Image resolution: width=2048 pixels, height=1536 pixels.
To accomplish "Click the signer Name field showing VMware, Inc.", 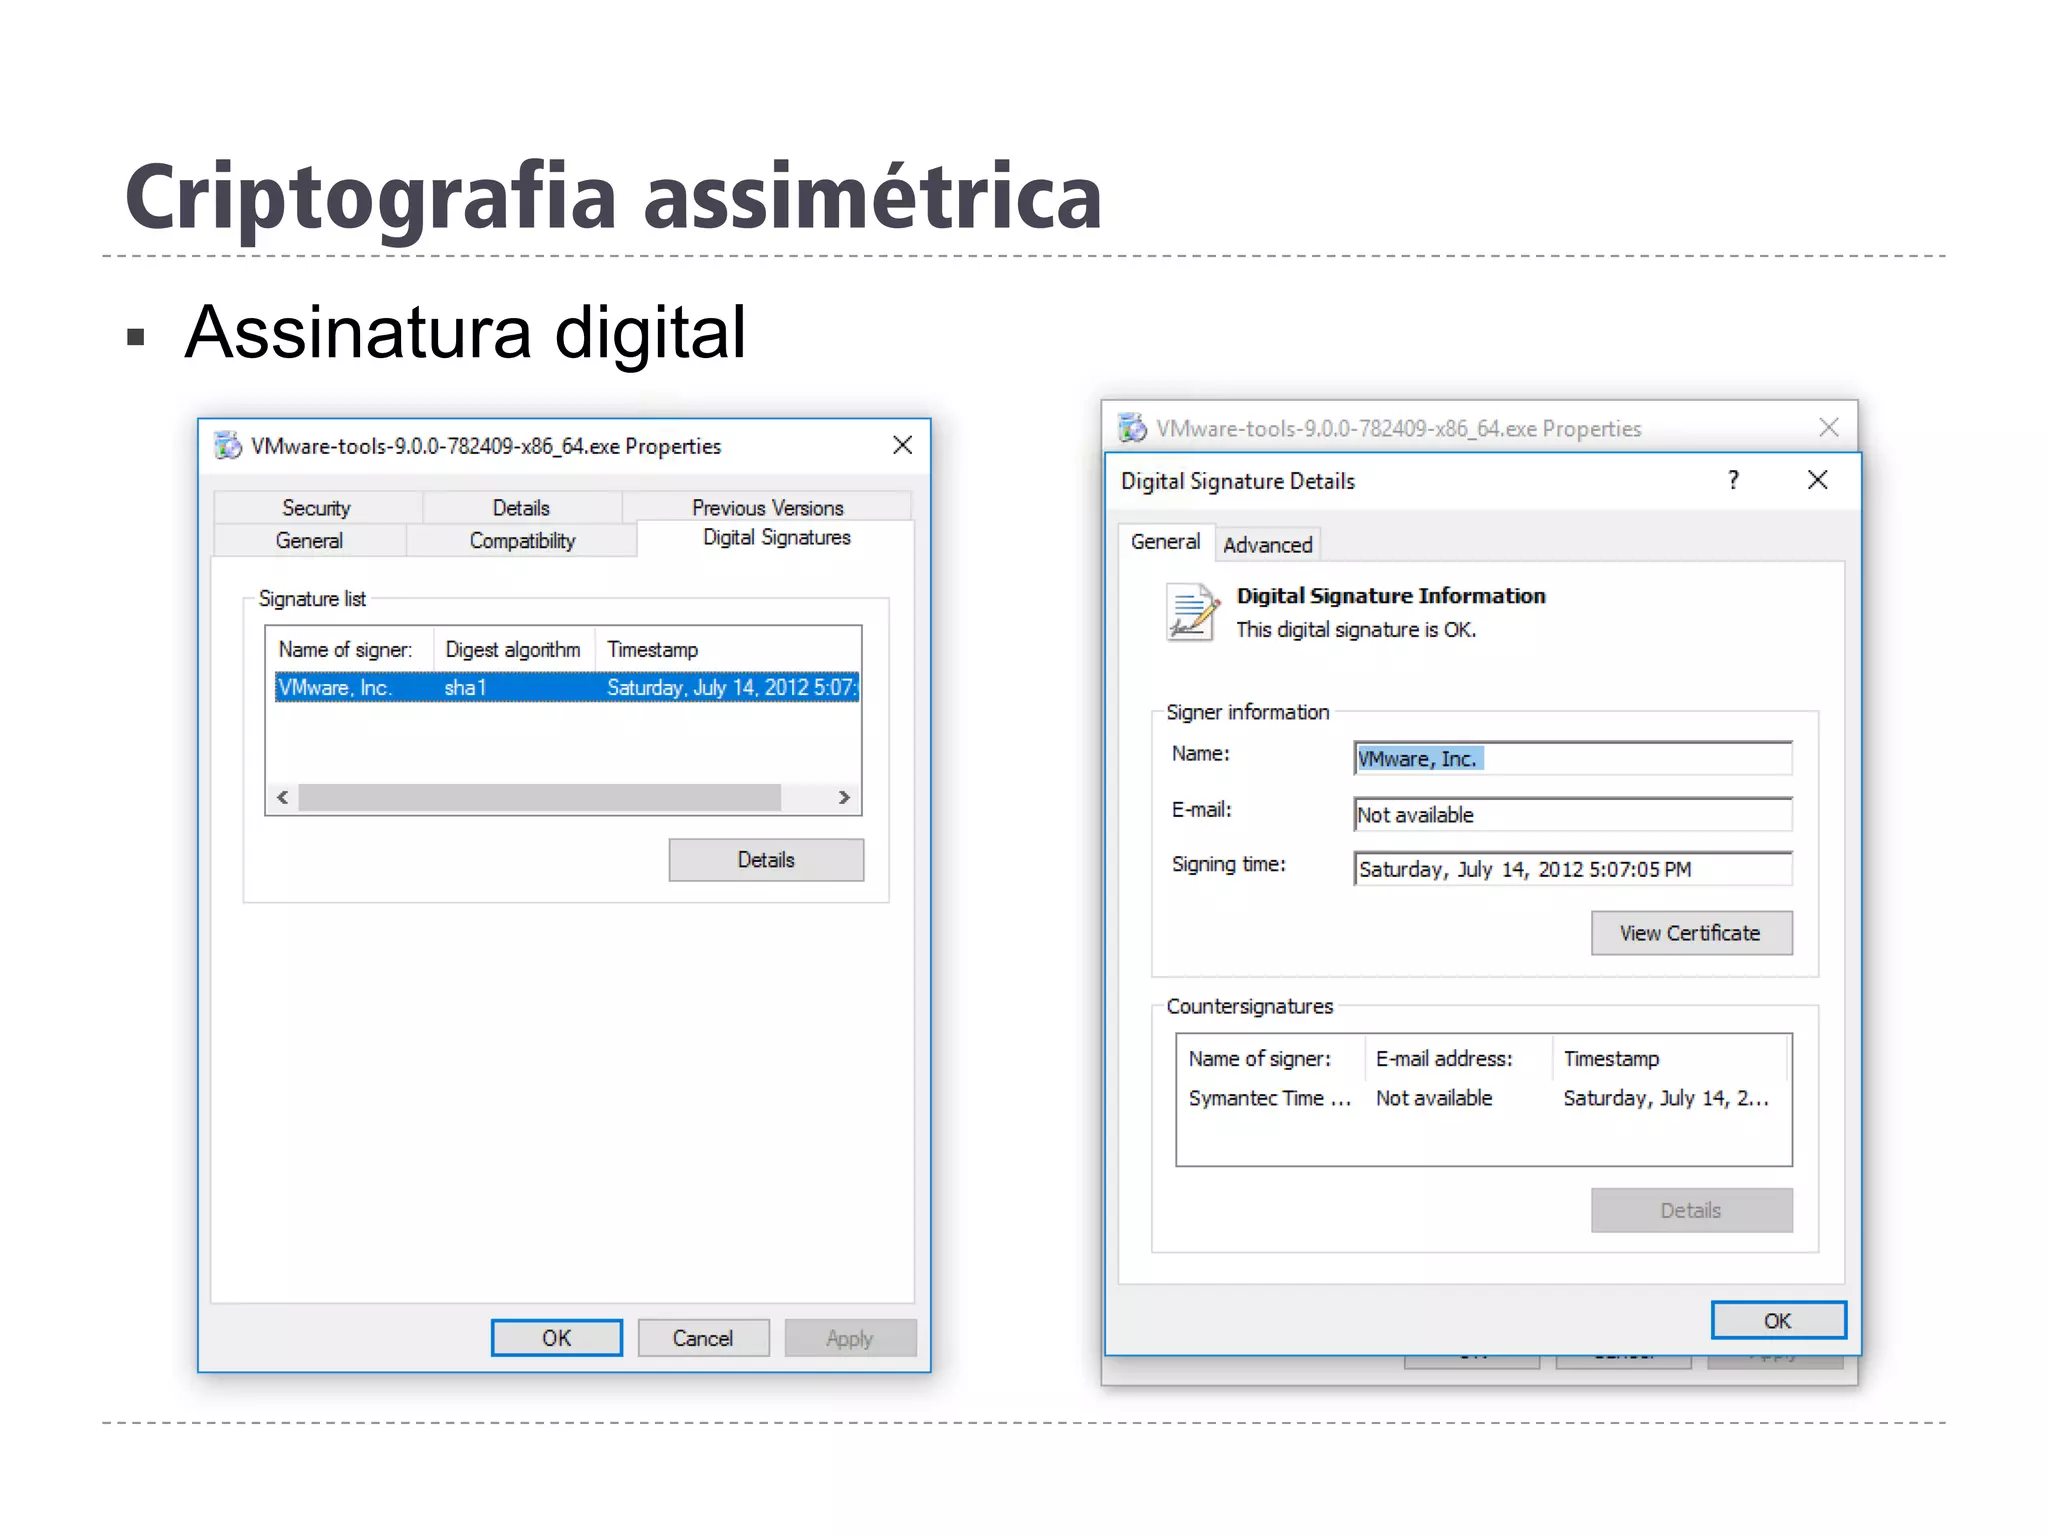I will pyautogui.click(x=1573, y=759).
